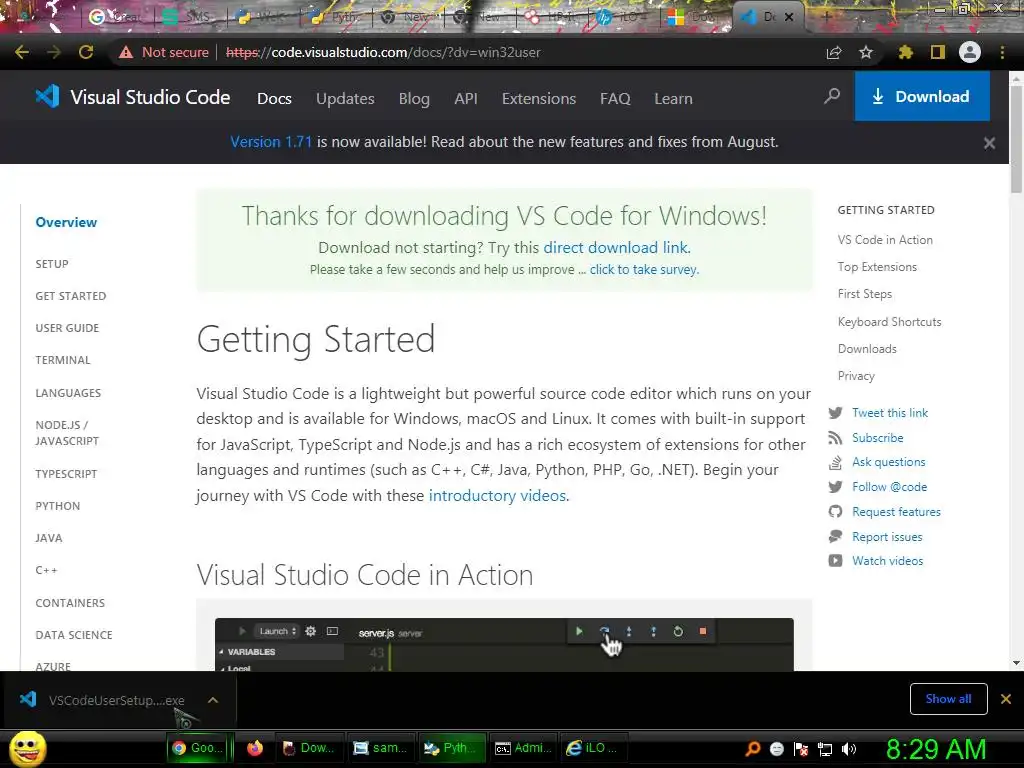Screen dimensions: 1024x768
Task: Click the network tray icon
Action: click(825, 749)
